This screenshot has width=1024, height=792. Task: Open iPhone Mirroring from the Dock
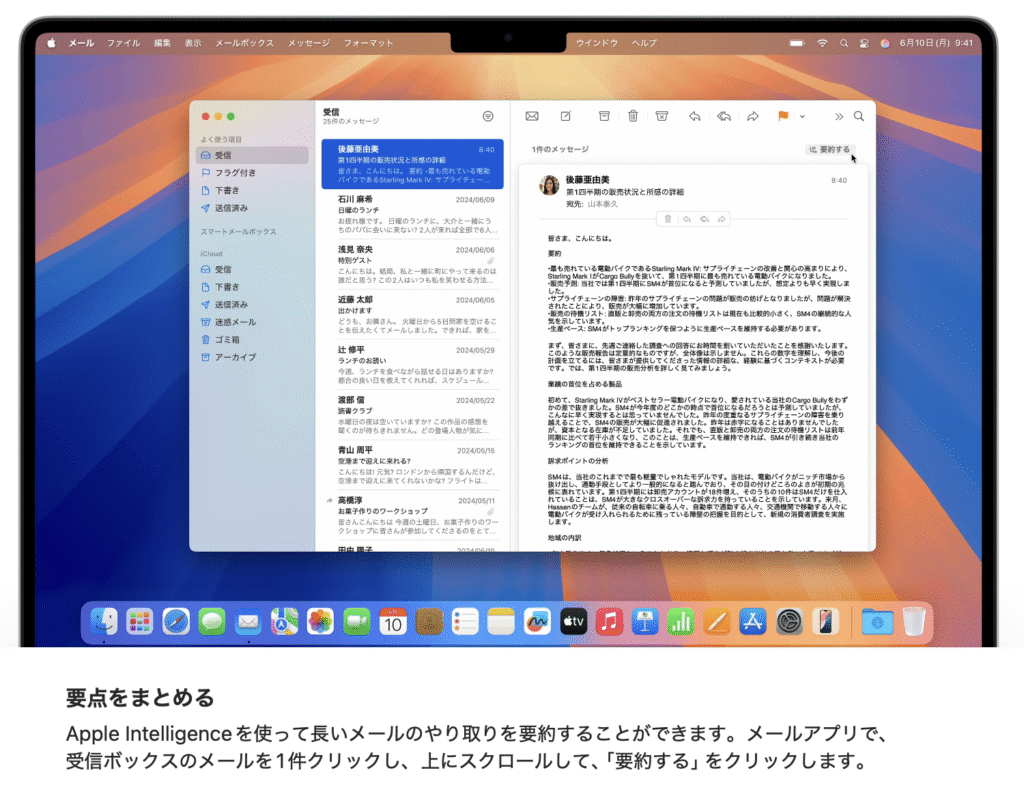tap(825, 622)
